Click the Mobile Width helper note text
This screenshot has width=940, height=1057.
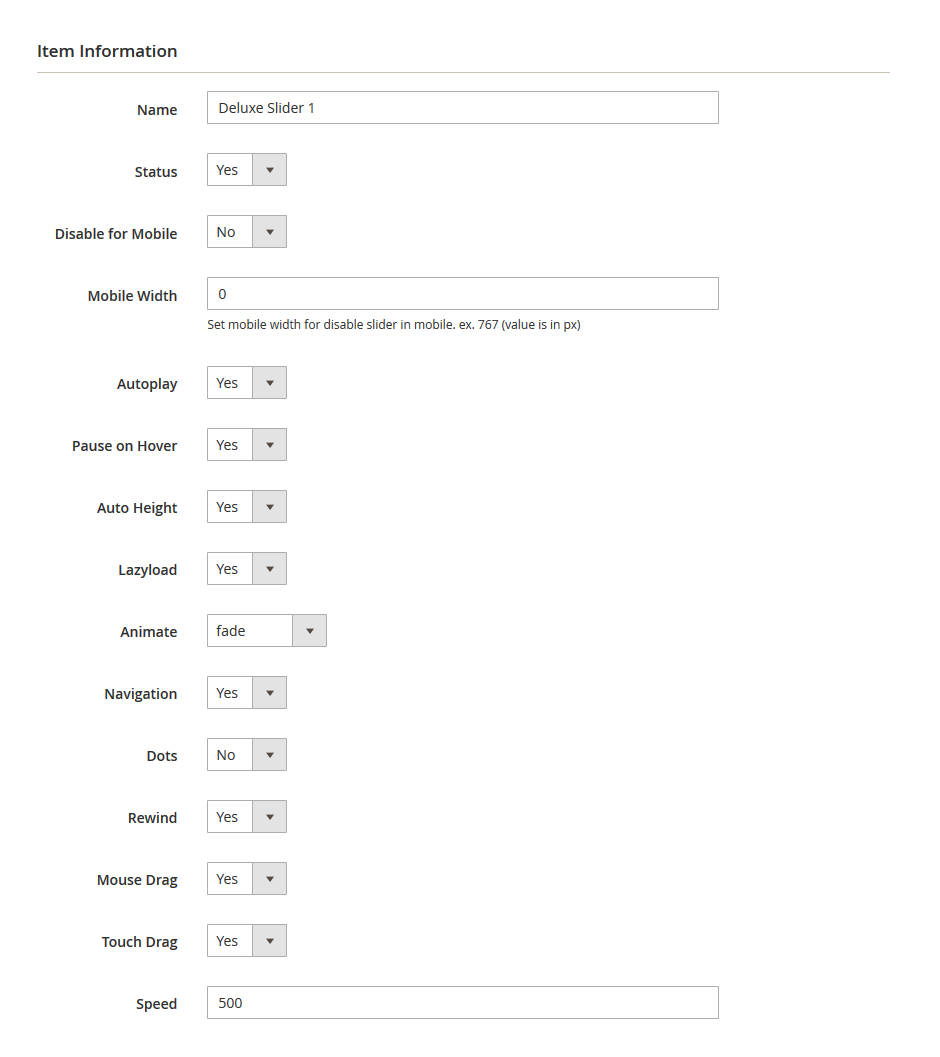[393, 325]
